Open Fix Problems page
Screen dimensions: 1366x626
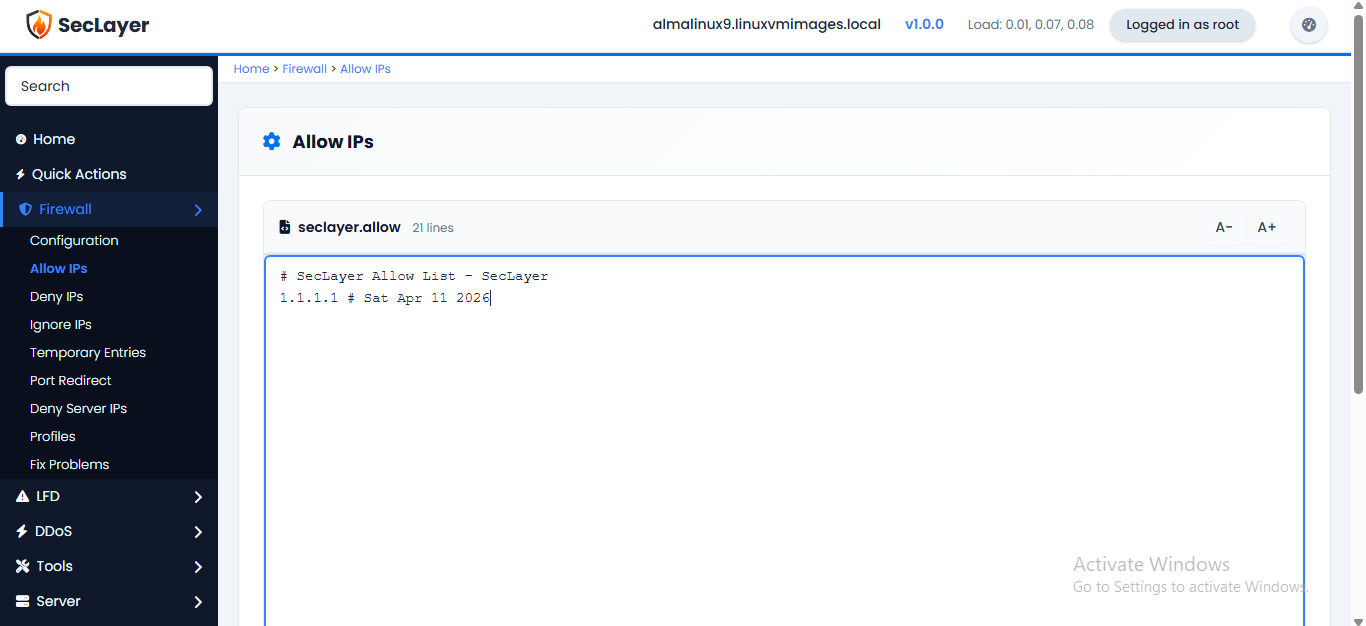(70, 464)
